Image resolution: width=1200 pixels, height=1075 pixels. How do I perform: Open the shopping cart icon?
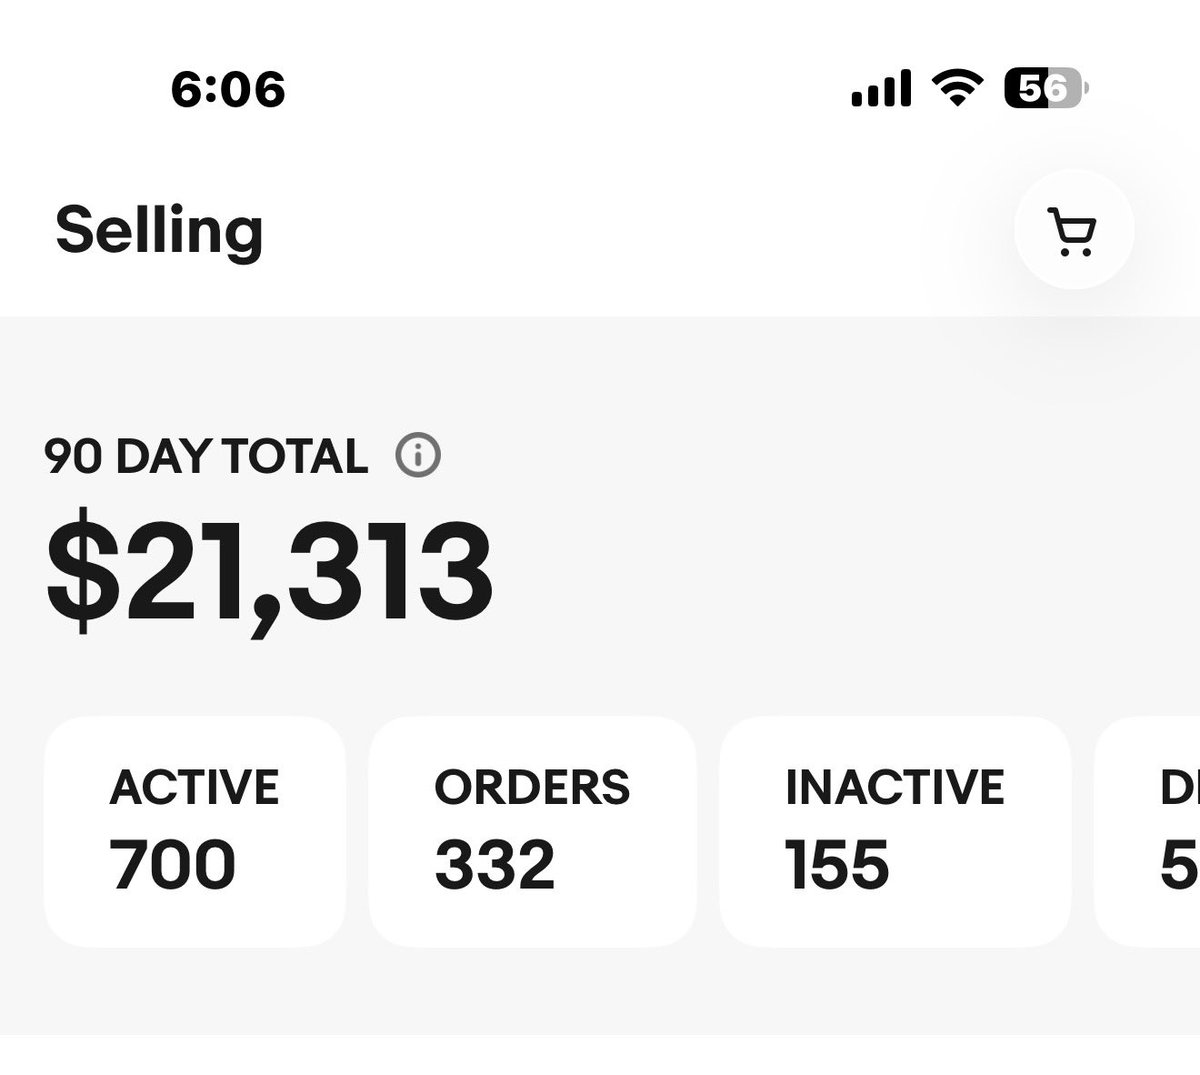coord(1075,231)
